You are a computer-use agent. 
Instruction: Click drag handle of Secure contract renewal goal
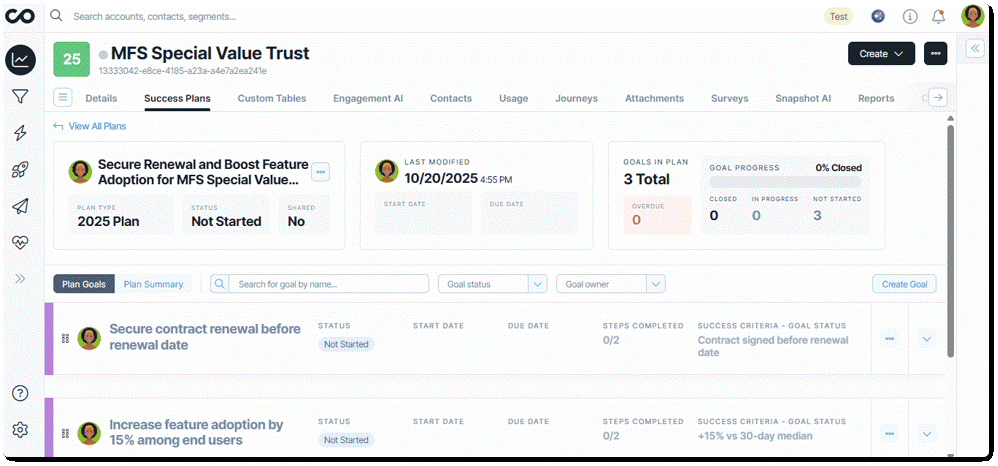pos(65,339)
